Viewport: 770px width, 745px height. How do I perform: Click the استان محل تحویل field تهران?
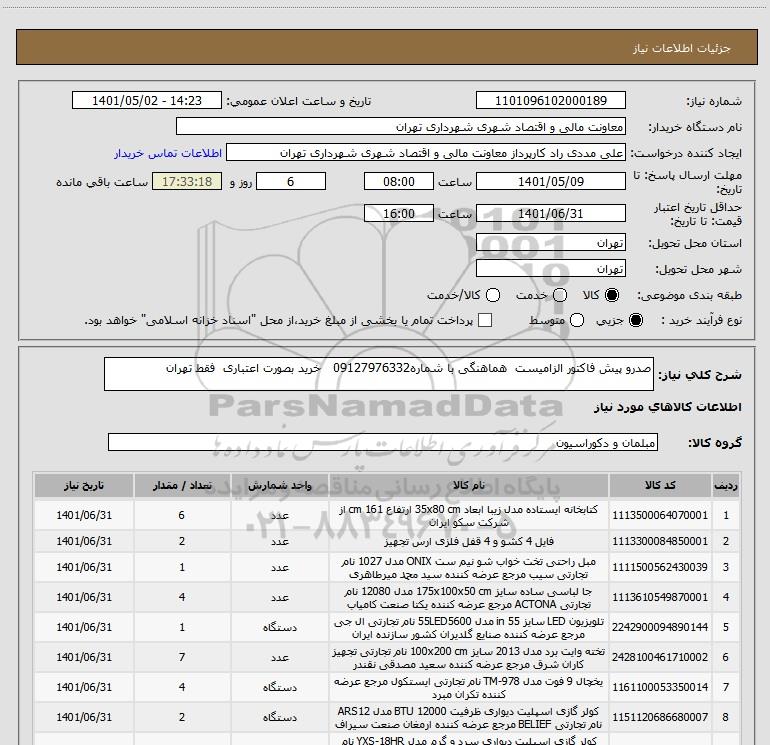[550, 243]
